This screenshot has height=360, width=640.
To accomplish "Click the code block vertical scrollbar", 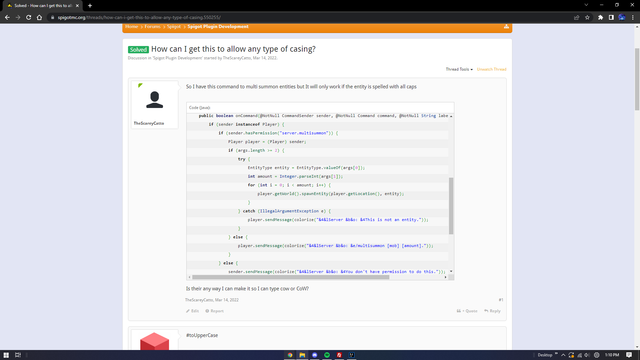I will coord(451,206).
